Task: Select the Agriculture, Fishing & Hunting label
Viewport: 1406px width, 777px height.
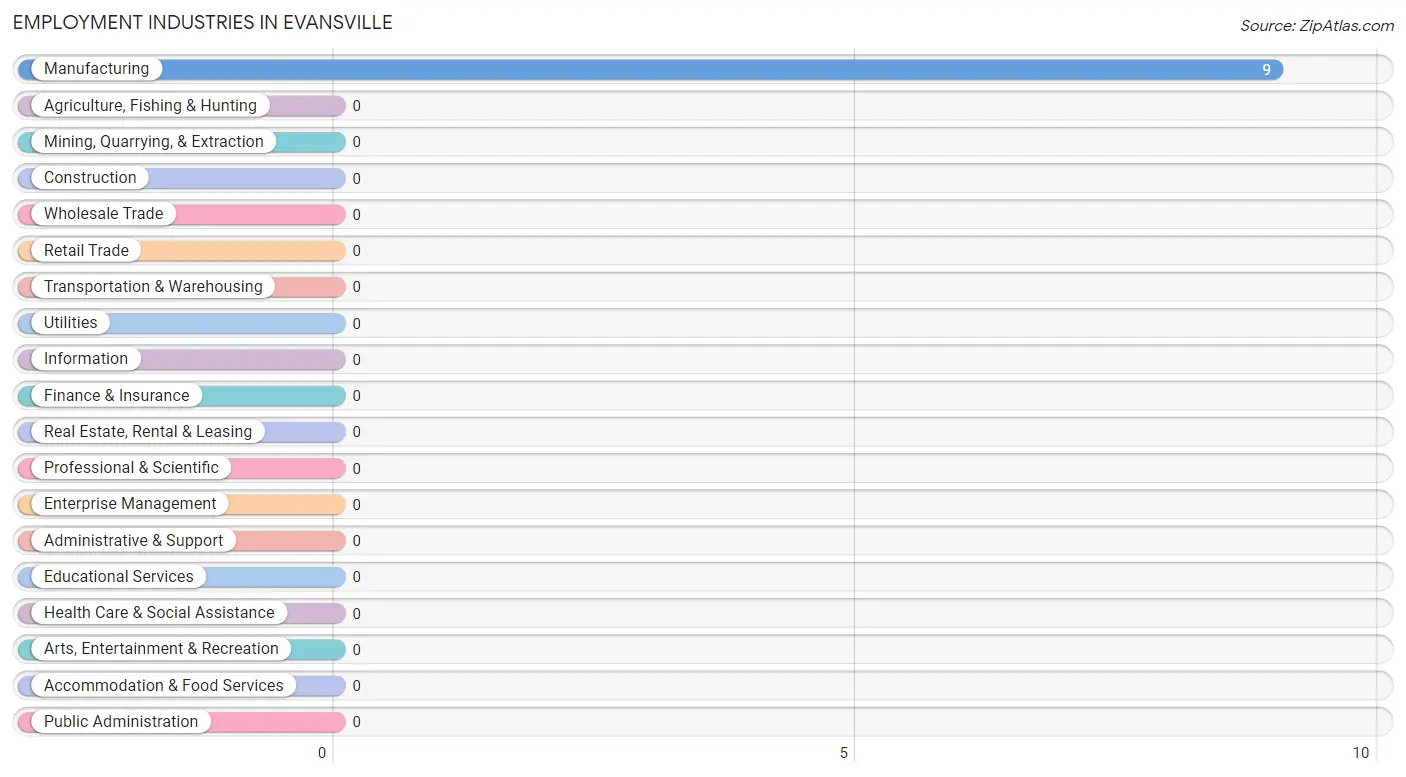Action: pos(150,105)
